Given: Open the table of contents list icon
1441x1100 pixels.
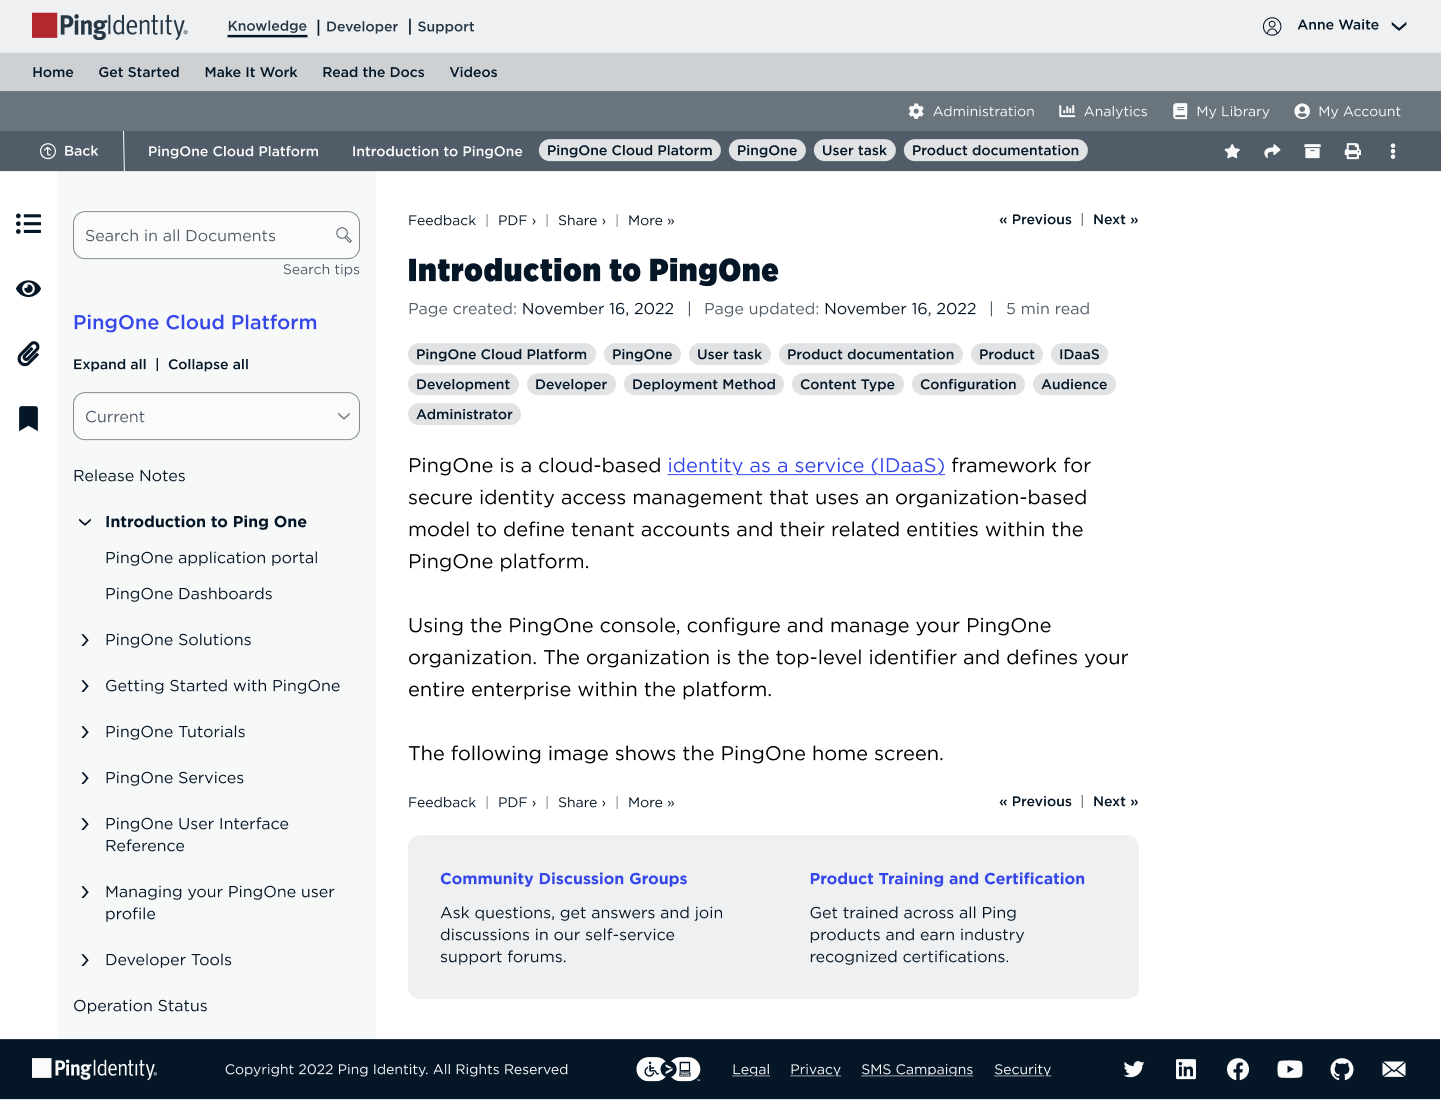Looking at the screenshot, I should tap(28, 224).
